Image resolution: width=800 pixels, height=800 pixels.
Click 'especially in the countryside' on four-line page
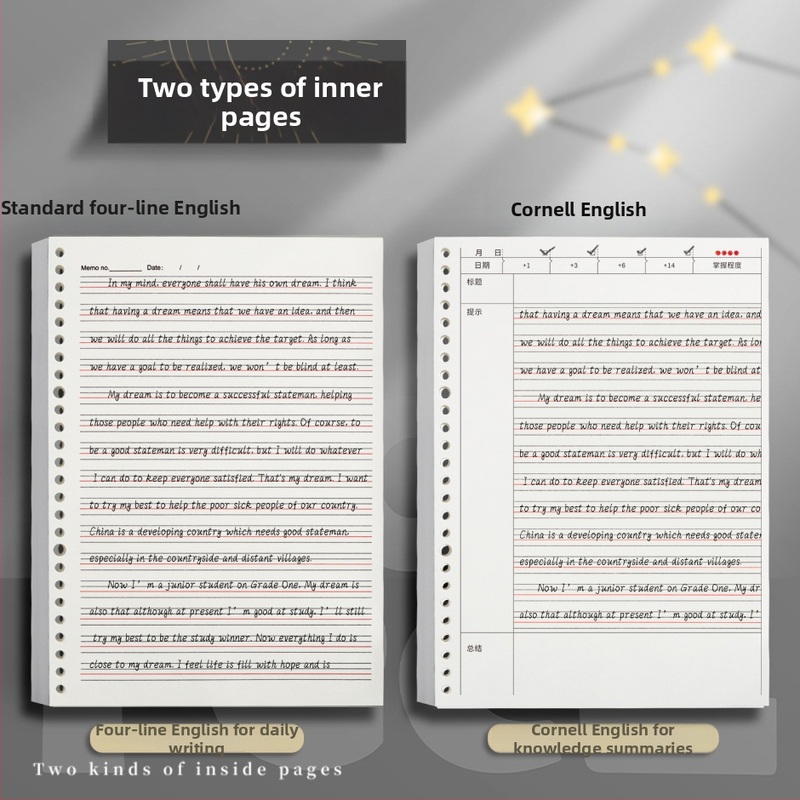point(200,559)
